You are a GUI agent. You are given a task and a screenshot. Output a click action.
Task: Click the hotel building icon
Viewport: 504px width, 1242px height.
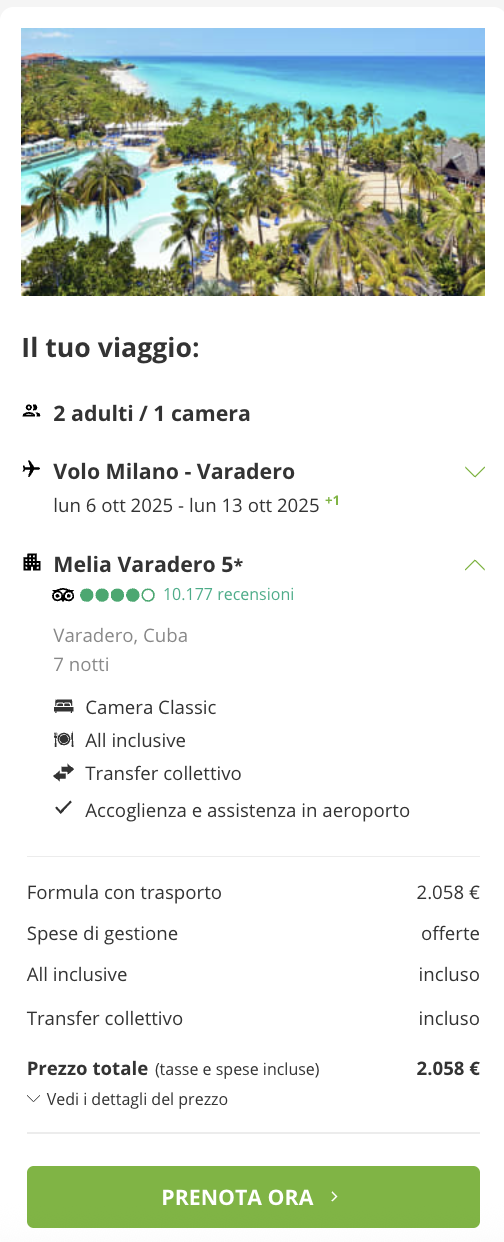coord(32,562)
